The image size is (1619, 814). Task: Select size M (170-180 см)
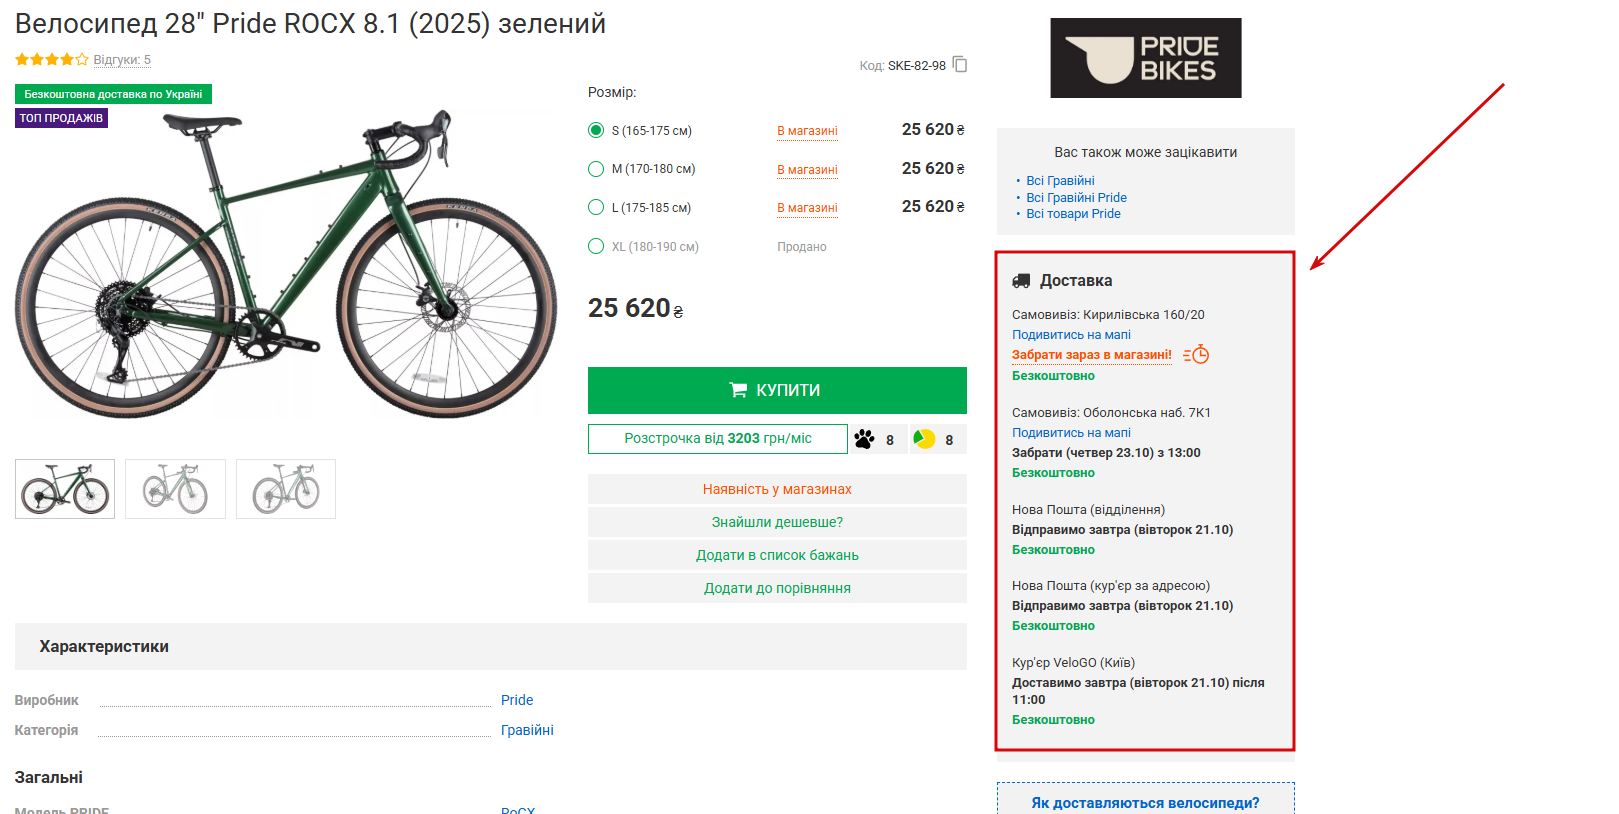596,169
